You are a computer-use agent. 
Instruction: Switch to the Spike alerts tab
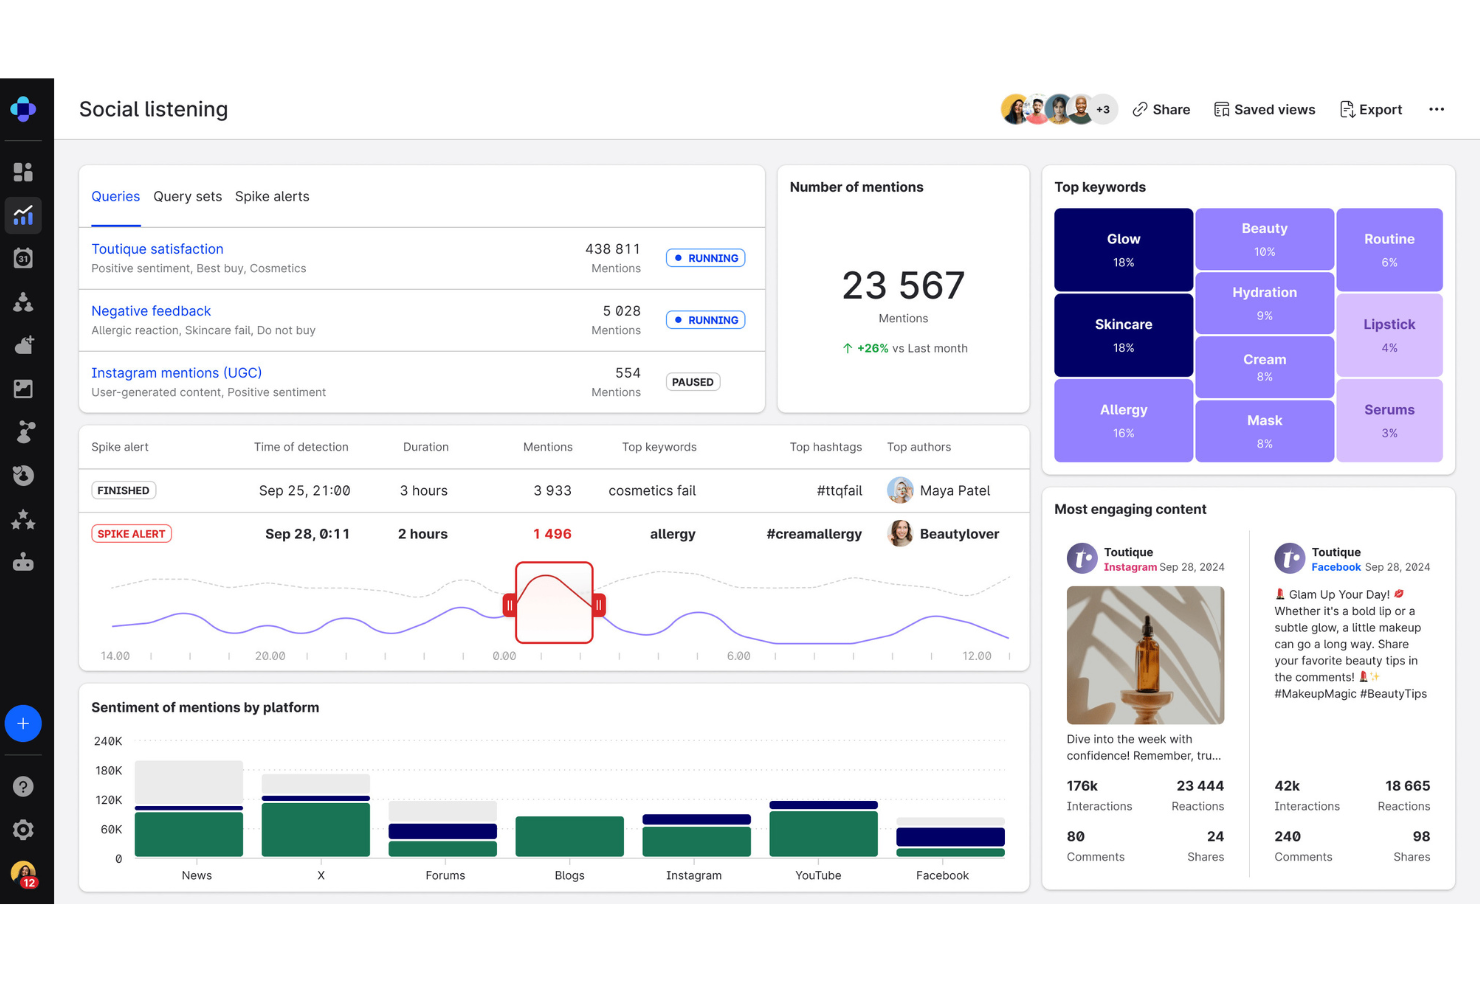(x=271, y=196)
